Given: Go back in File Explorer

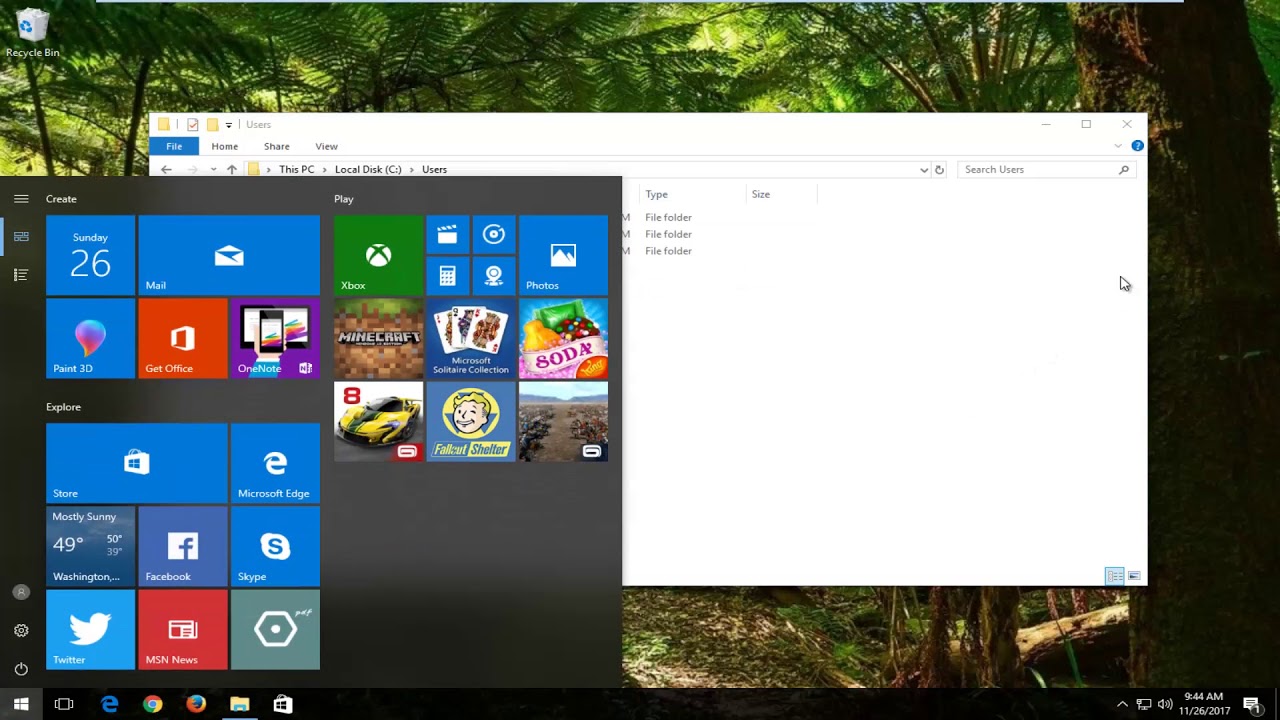Looking at the screenshot, I should pyautogui.click(x=166, y=170).
